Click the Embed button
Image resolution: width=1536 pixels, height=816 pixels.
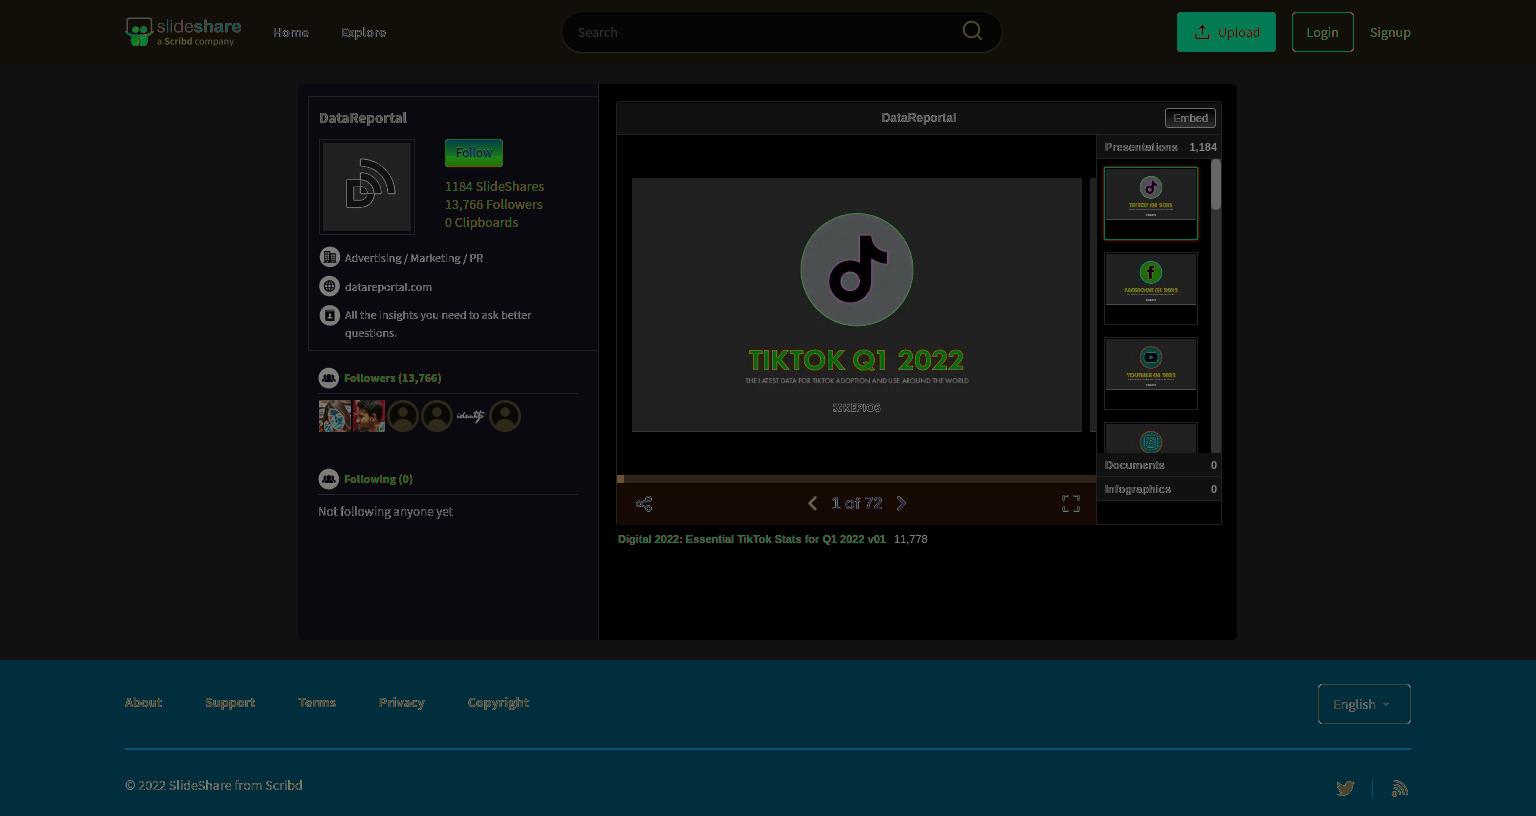(x=1190, y=118)
